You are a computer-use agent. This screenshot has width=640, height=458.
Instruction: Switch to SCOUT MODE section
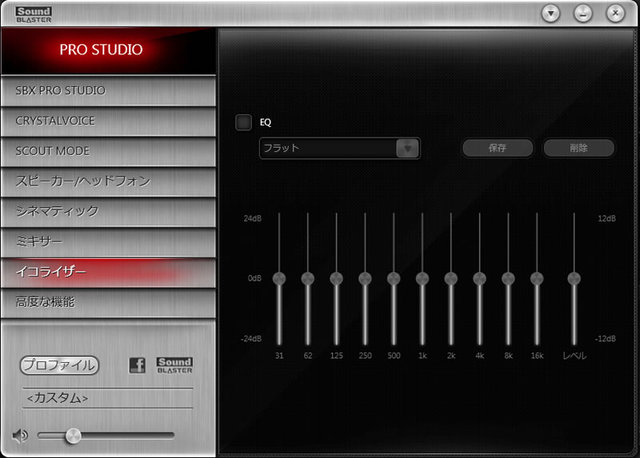tap(109, 151)
